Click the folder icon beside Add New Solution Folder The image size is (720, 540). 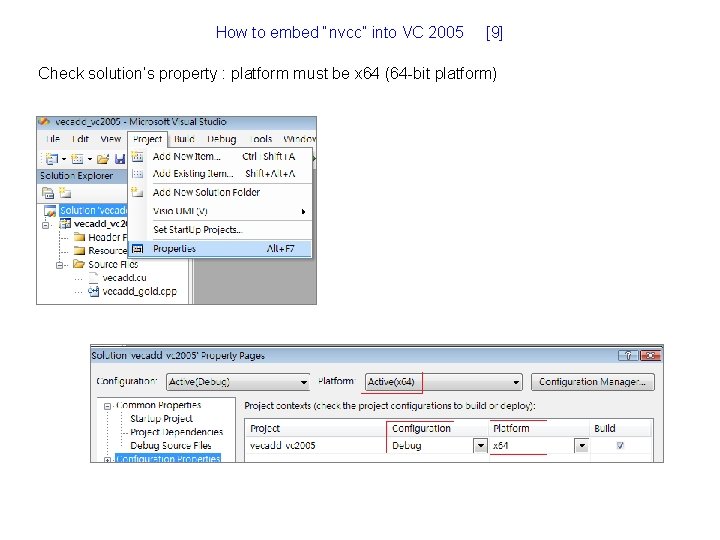pyautogui.click(x=137, y=192)
